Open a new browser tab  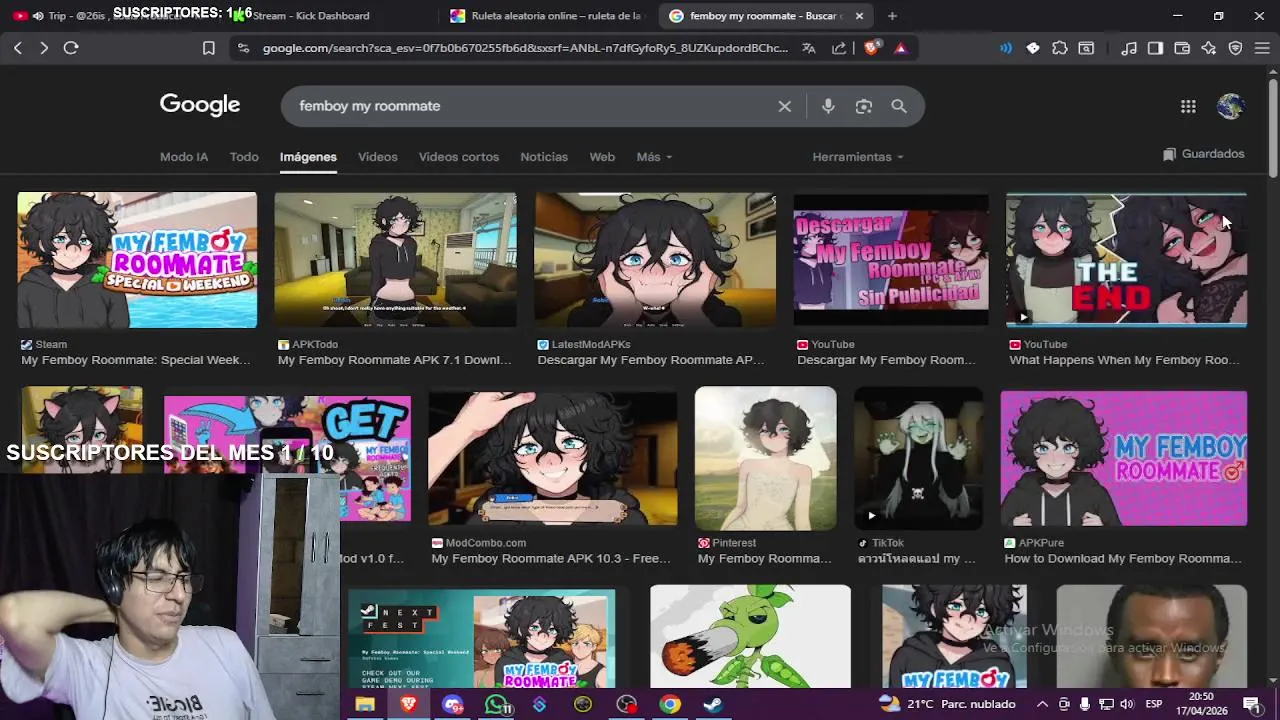(892, 16)
